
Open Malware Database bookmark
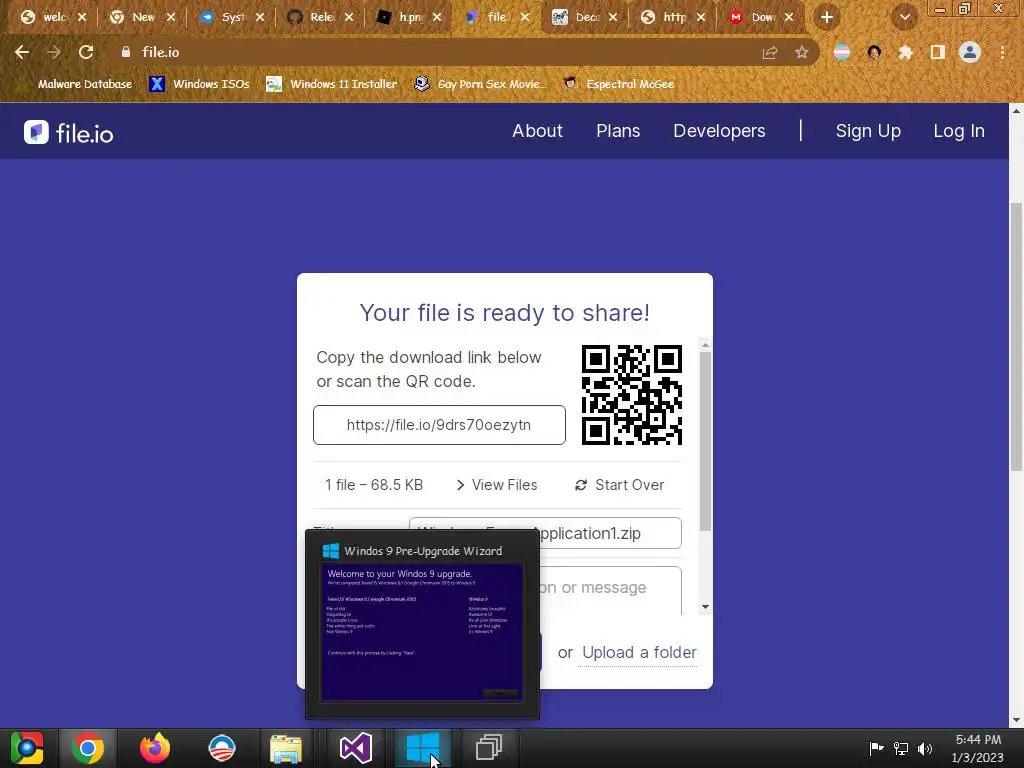[75, 84]
